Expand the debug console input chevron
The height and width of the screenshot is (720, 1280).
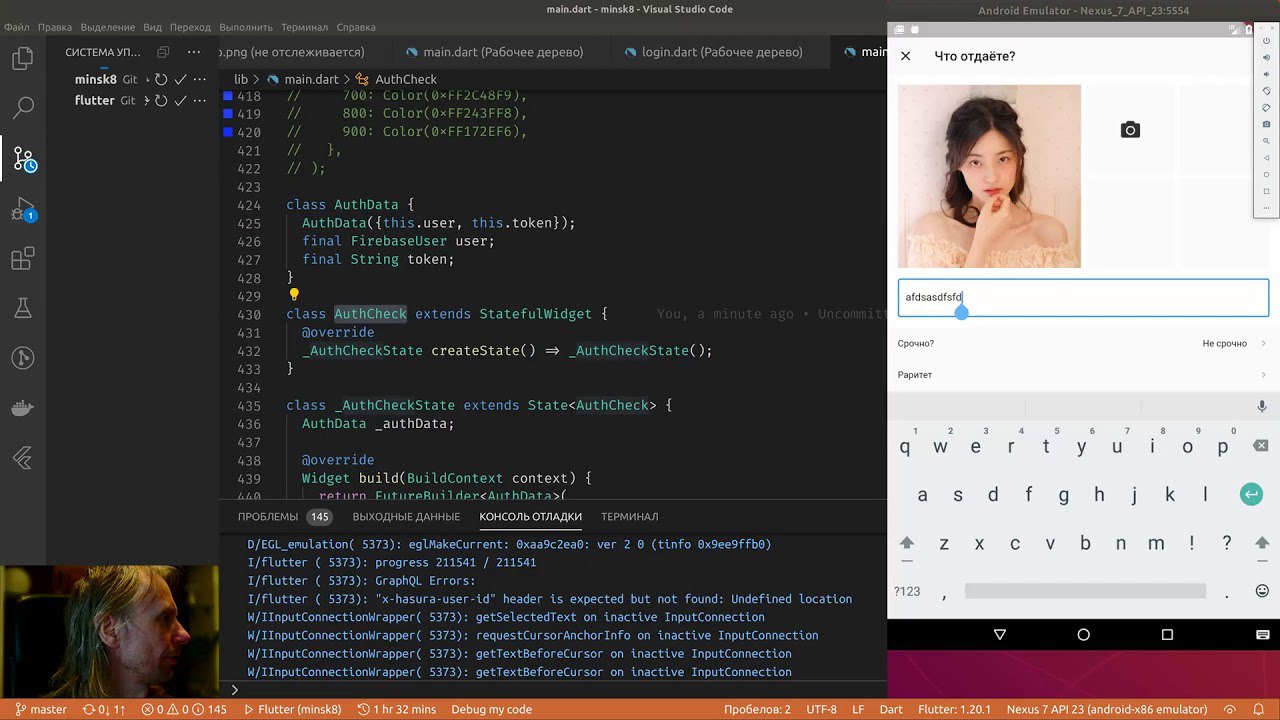point(235,689)
